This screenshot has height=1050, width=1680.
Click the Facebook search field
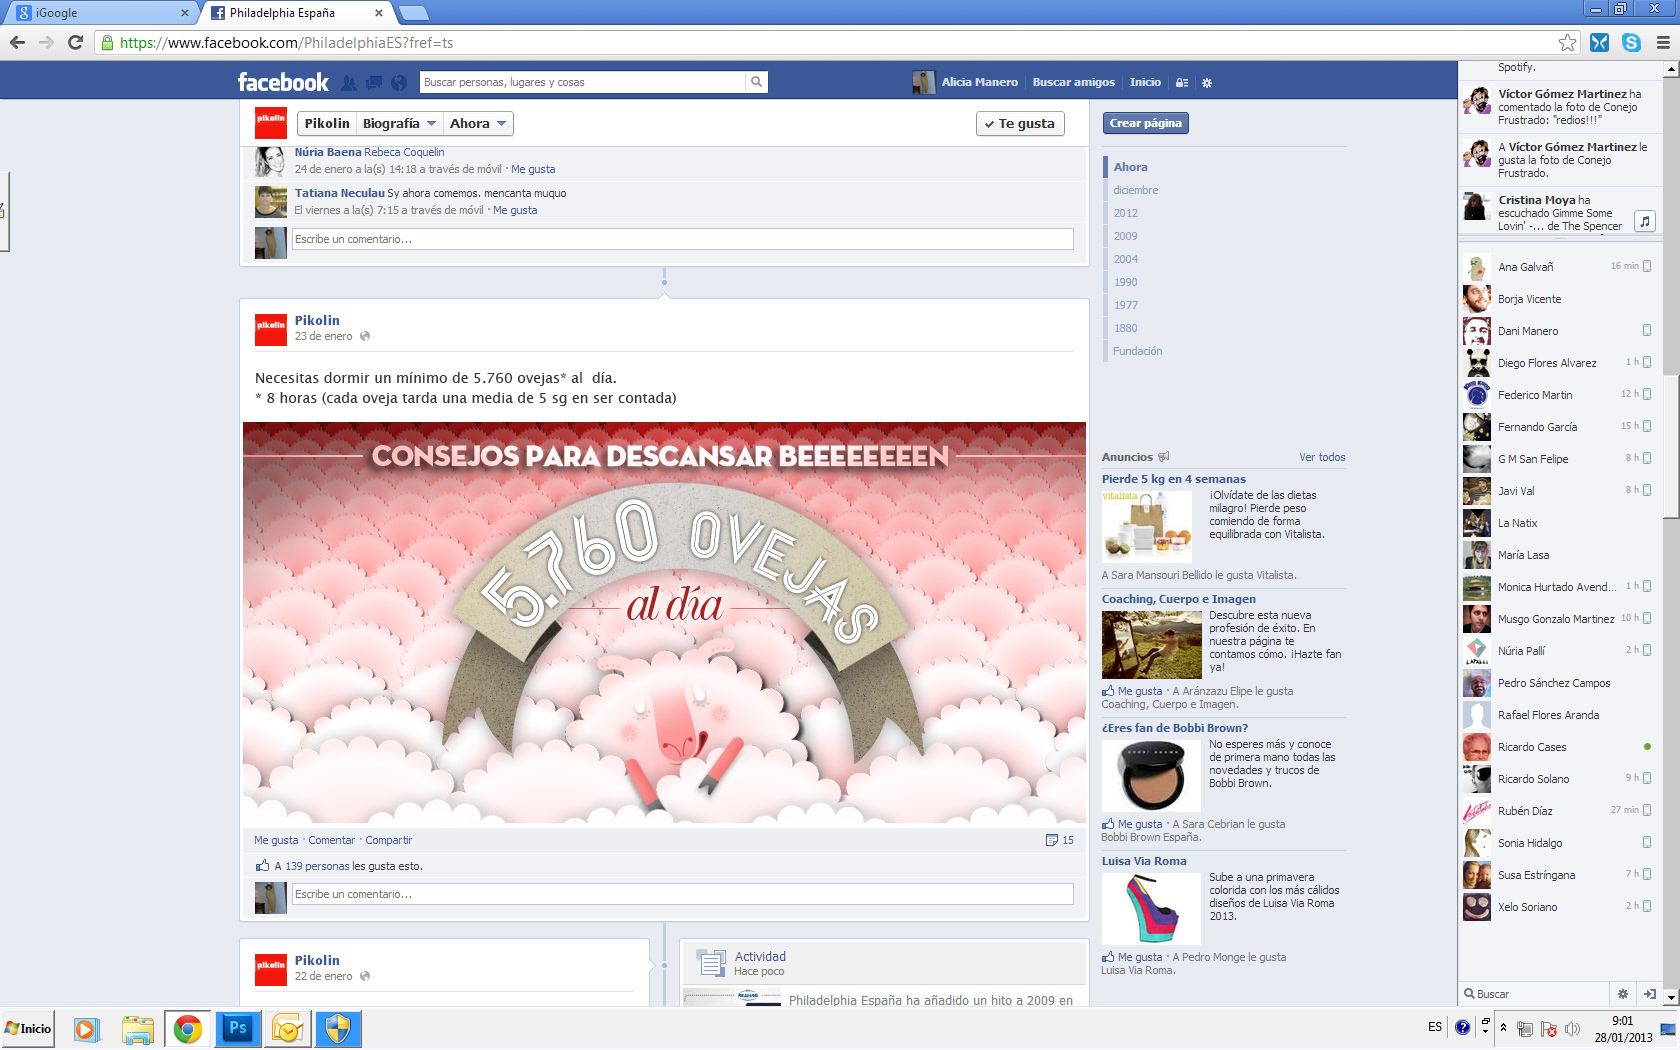[583, 82]
